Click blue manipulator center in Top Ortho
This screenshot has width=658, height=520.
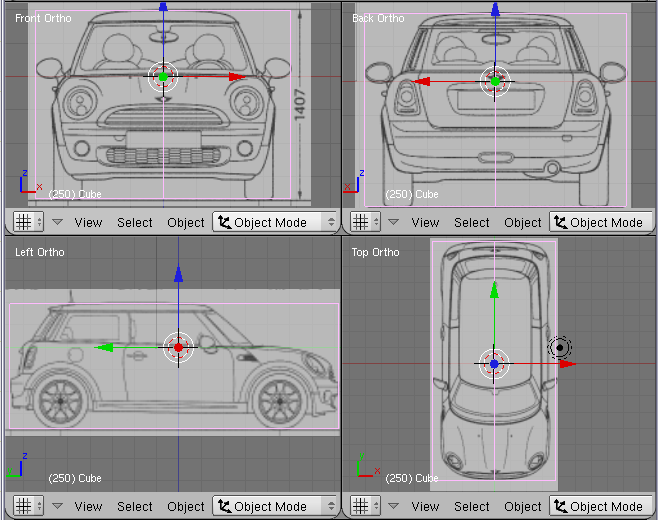point(494,364)
